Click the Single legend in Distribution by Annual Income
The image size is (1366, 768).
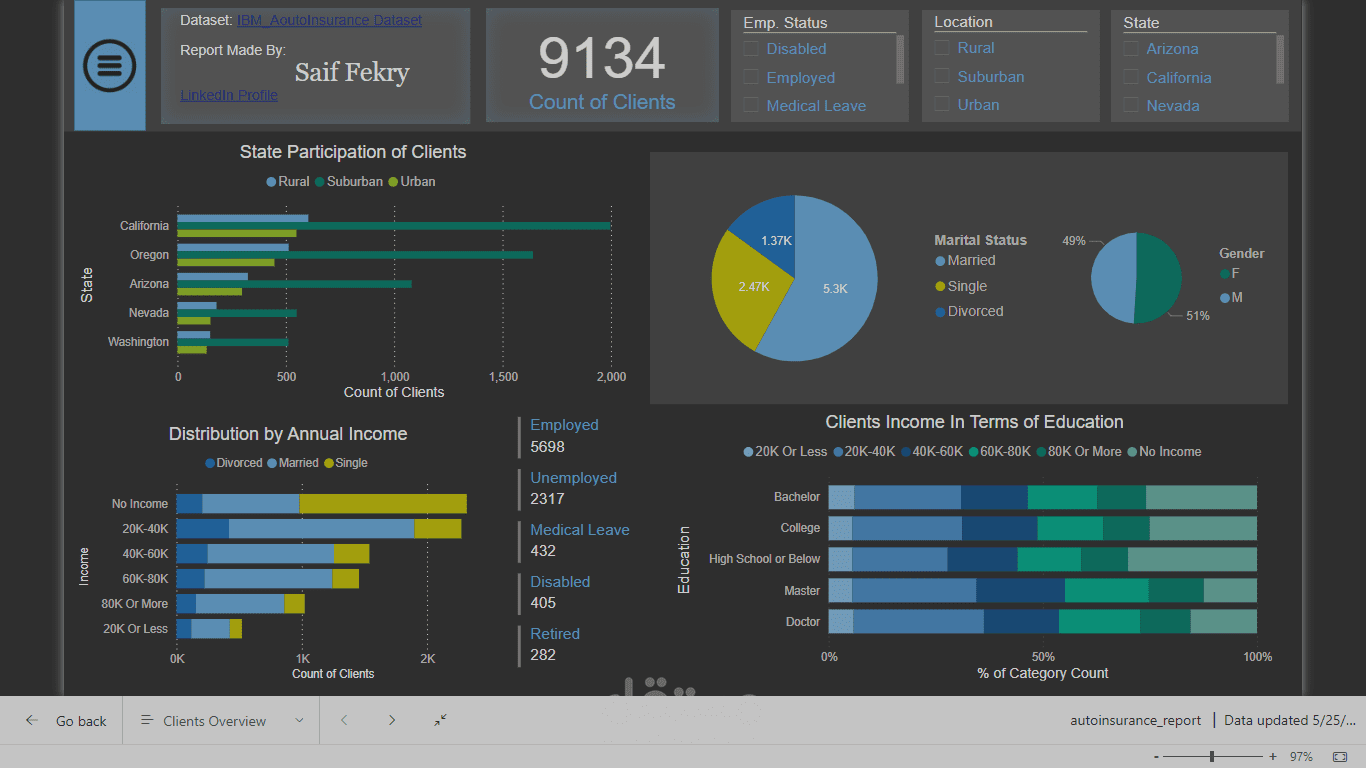point(345,463)
